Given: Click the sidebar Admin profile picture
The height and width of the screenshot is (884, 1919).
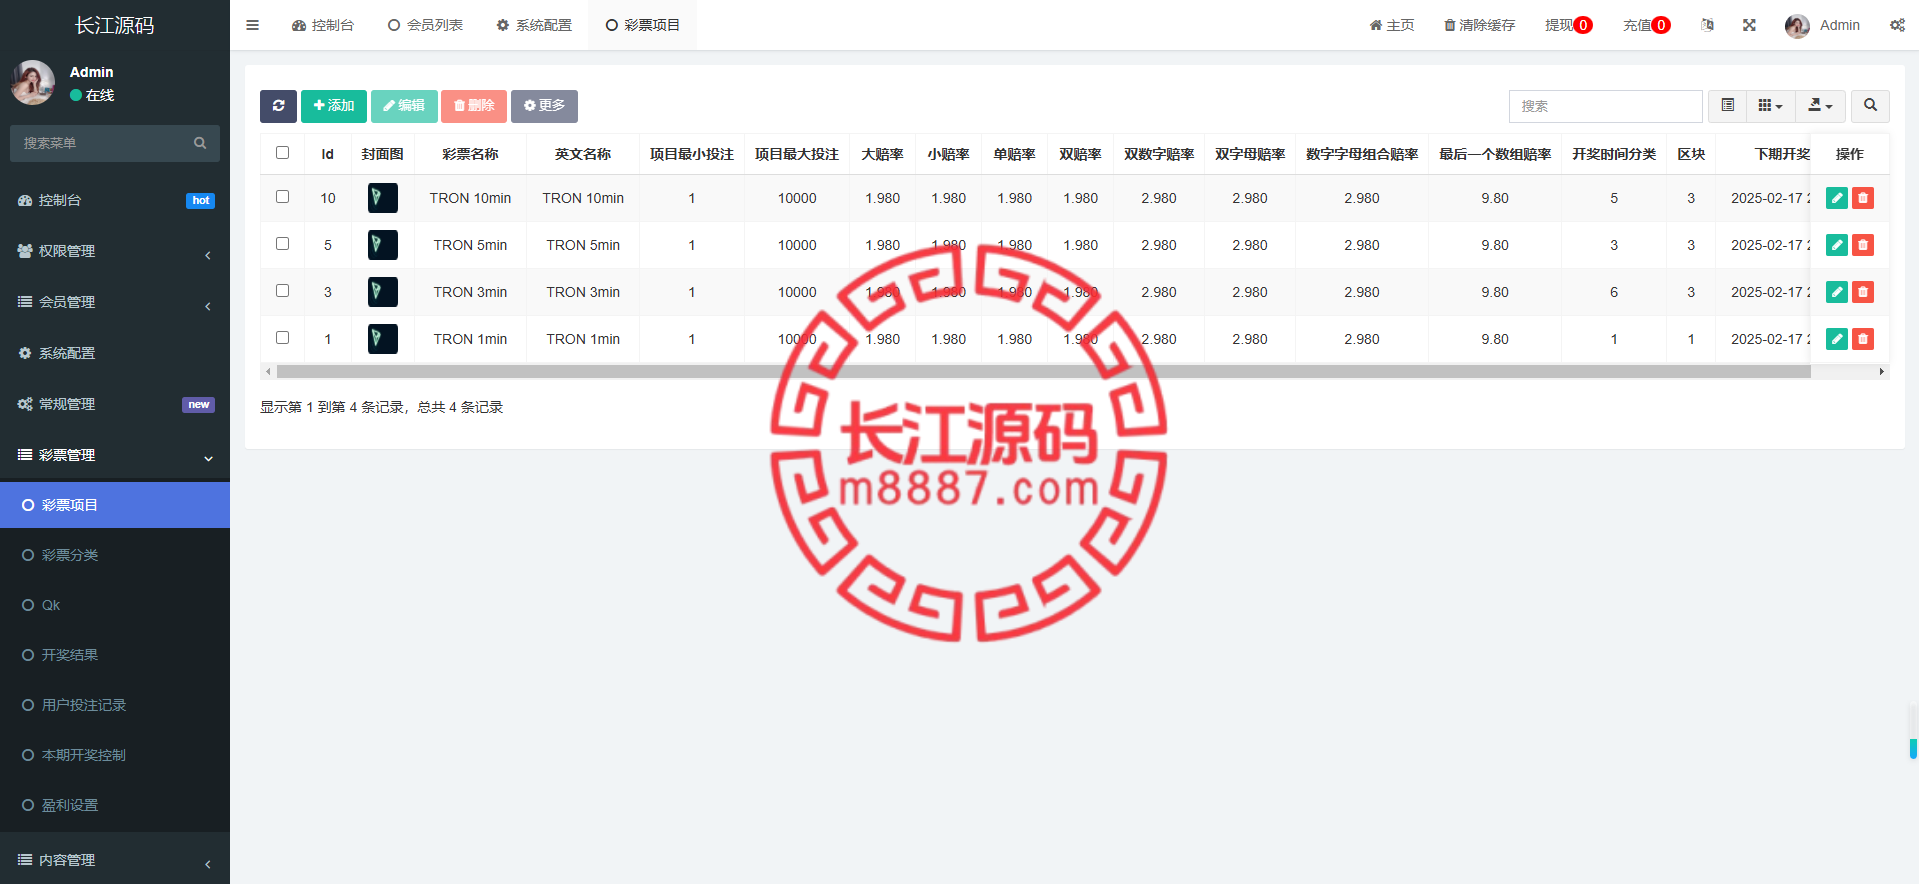Looking at the screenshot, I should (x=33, y=82).
